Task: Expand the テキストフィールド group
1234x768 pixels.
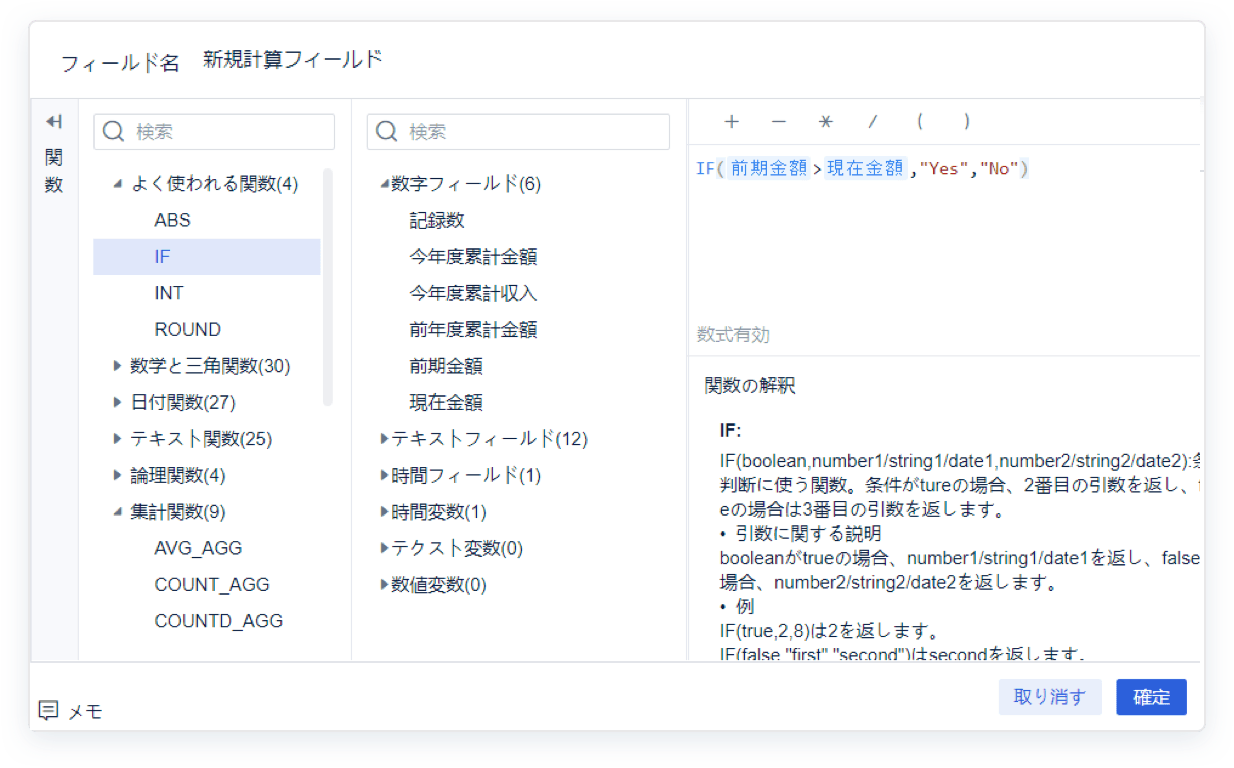Action: point(384,439)
